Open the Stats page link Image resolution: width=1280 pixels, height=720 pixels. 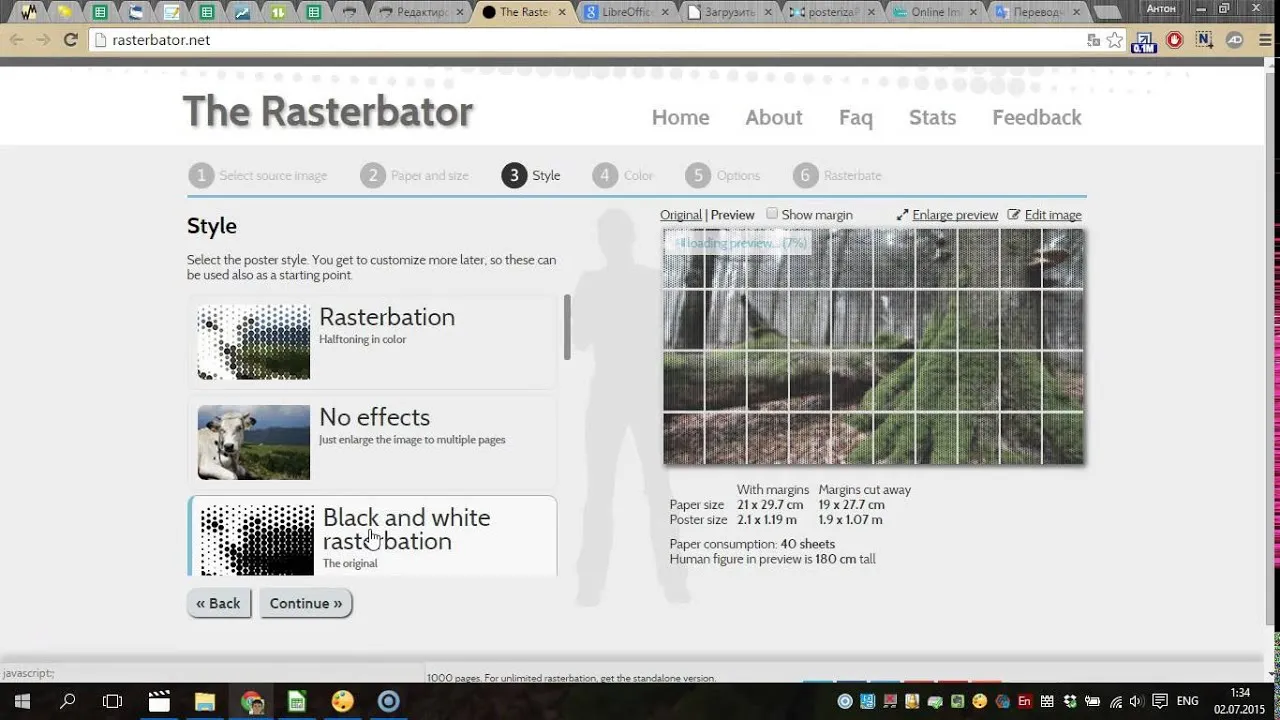(x=932, y=118)
